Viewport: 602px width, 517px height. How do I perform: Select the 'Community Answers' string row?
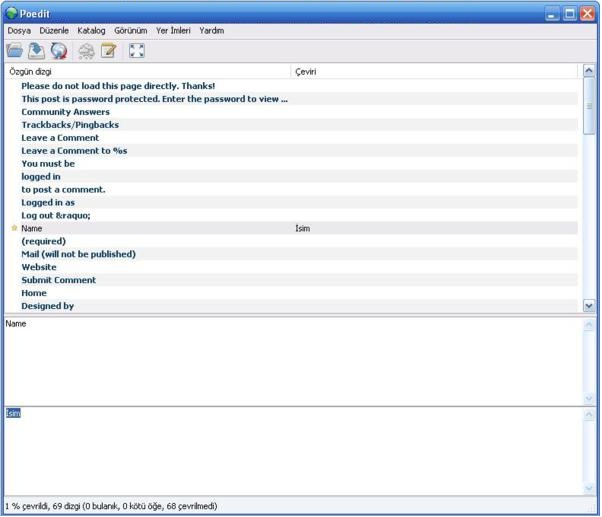(66, 112)
